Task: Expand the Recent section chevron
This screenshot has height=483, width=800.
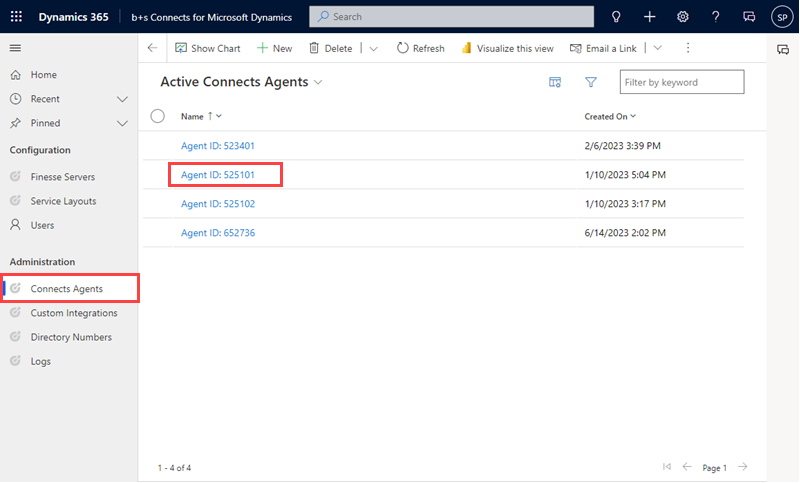Action: click(x=122, y=99)
